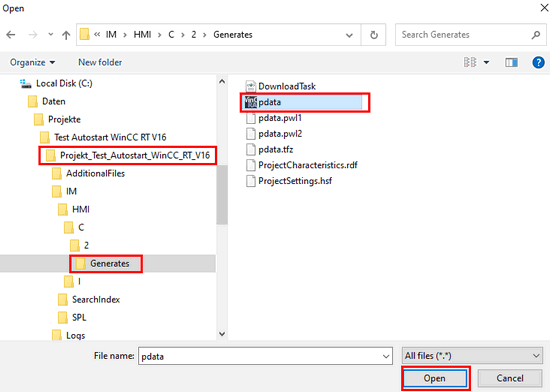Close the Open dialog window
This screenshot has width=550, height=392.
[x=544, y=8]
